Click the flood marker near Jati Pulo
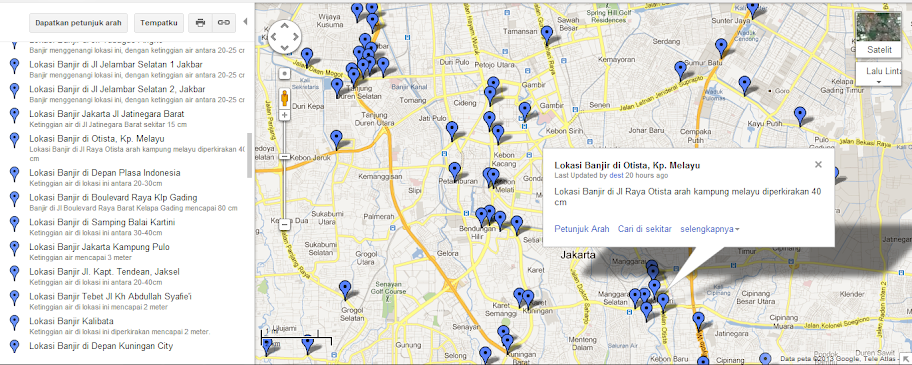The image size is (912, 365). [452, 131]
